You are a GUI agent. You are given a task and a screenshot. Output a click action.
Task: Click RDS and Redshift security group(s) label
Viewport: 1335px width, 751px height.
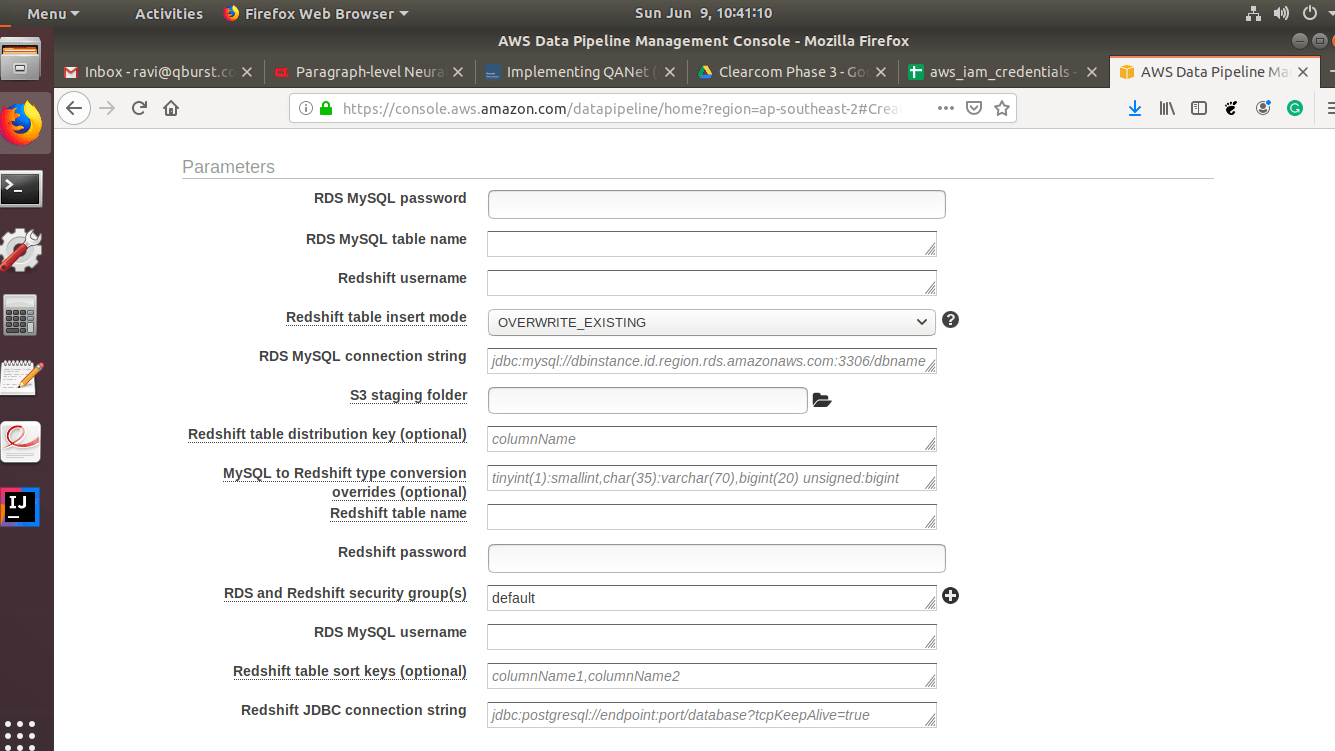point(345,593)
